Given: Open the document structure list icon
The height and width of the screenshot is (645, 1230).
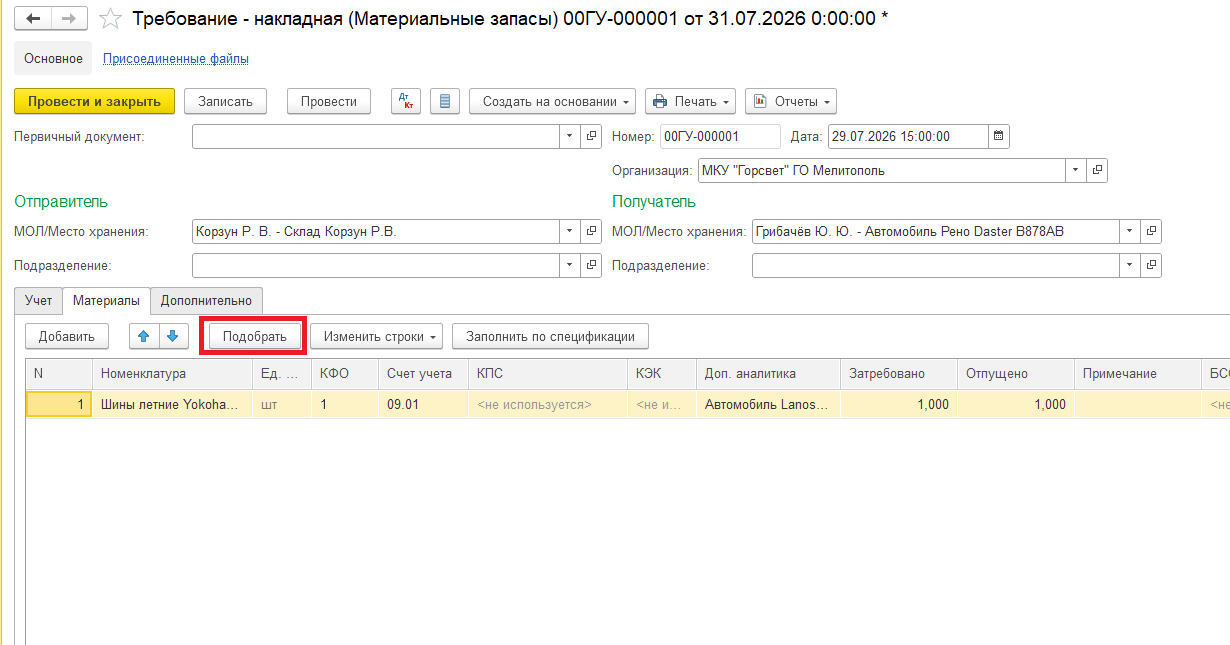Looking at the screenshot, I should (x=445, y=101).
